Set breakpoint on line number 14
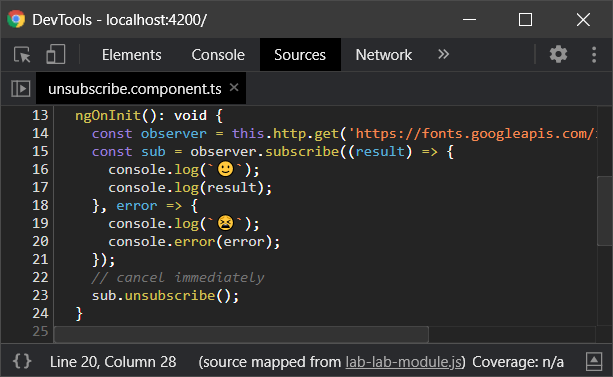613x377 pixels. click(x=40, y=133)
